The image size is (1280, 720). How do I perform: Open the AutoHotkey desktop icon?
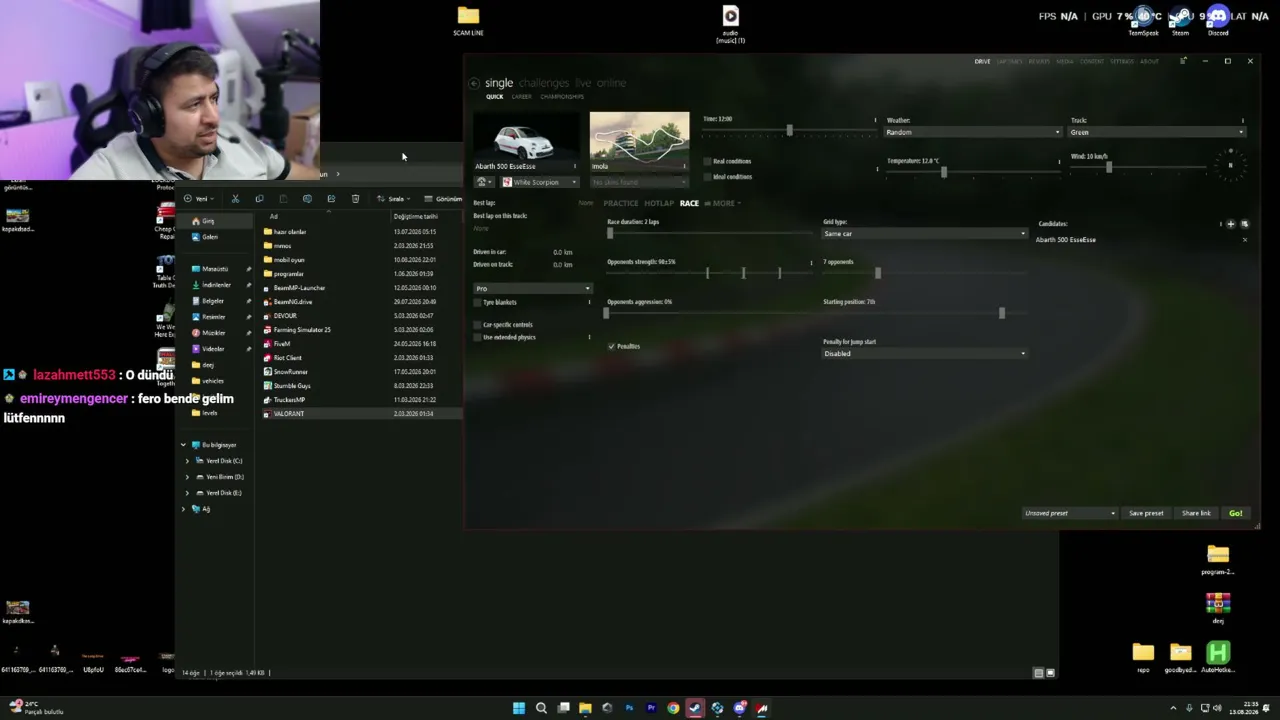click(x=1218, y=657)
